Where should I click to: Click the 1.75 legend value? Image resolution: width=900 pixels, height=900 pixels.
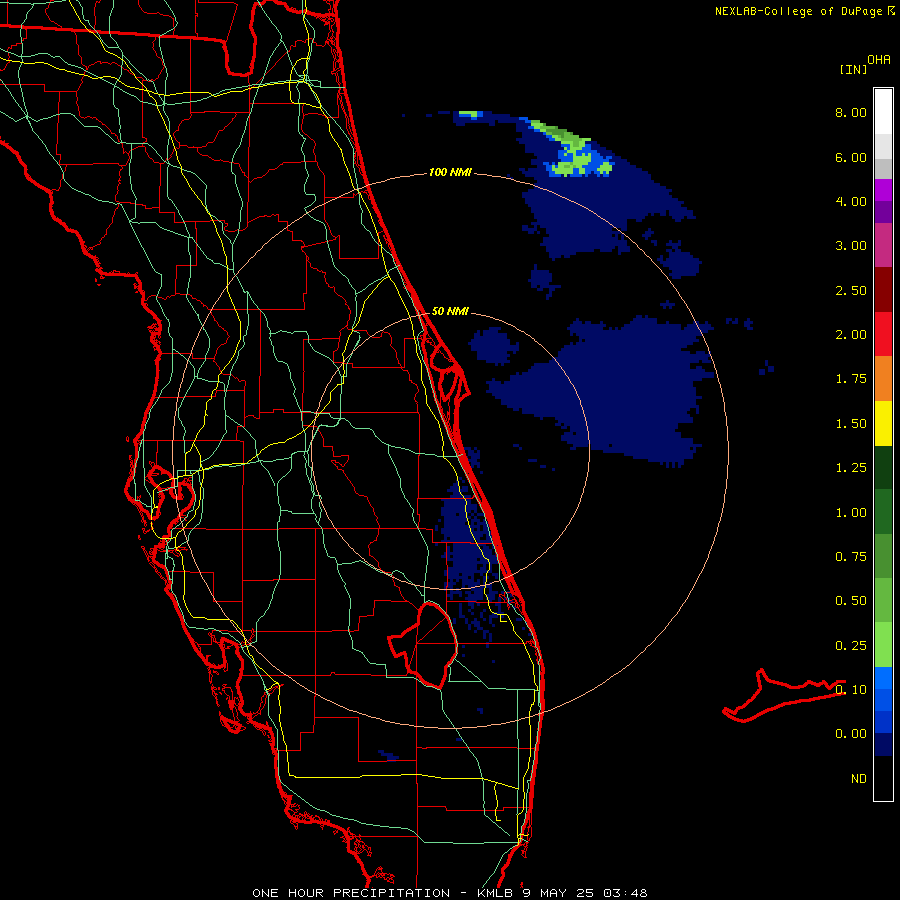coord(851,379)
